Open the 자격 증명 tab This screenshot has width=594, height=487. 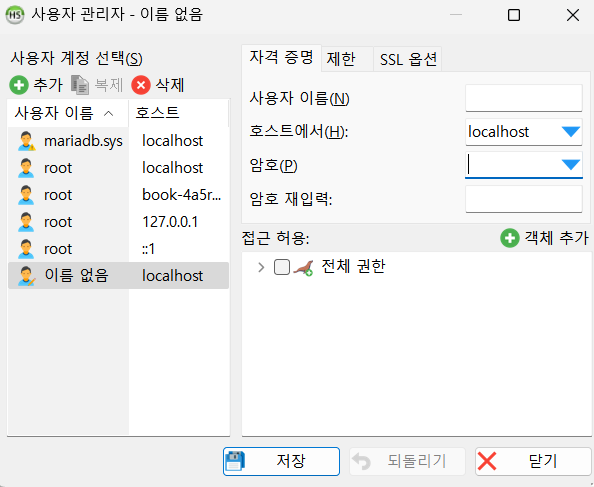pyautogui.click(x=281, y=58)
